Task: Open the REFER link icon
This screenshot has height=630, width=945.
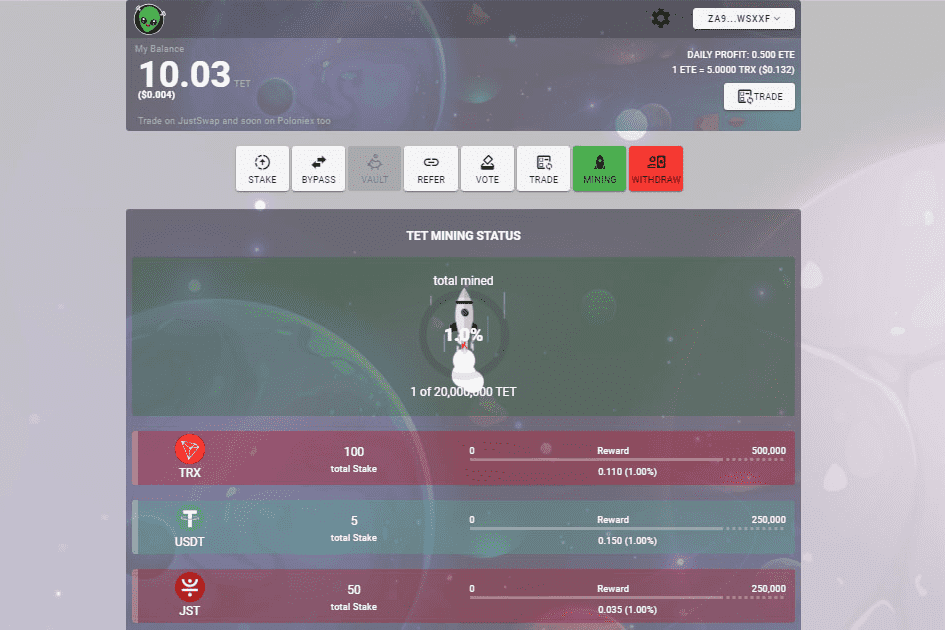Action: click(x=431, y=168)
